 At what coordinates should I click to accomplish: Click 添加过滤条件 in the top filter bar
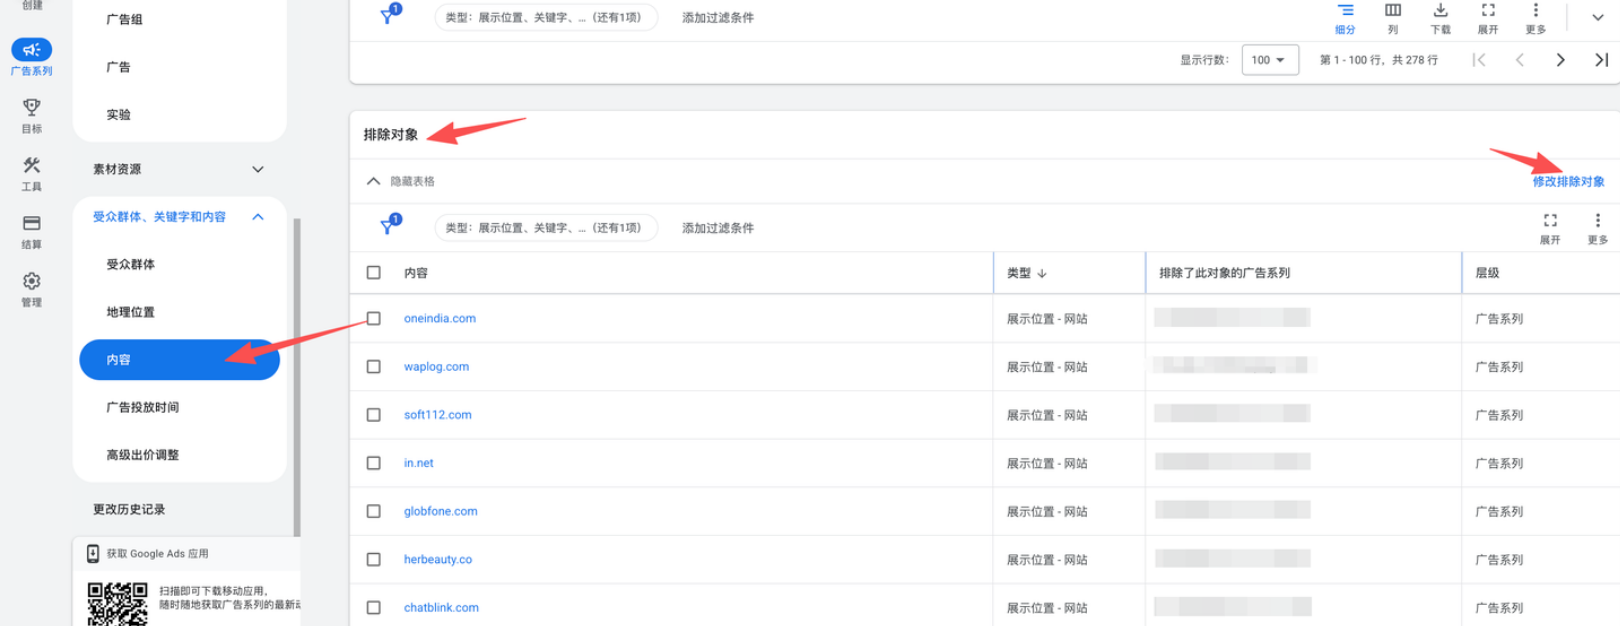pos(718,18)
